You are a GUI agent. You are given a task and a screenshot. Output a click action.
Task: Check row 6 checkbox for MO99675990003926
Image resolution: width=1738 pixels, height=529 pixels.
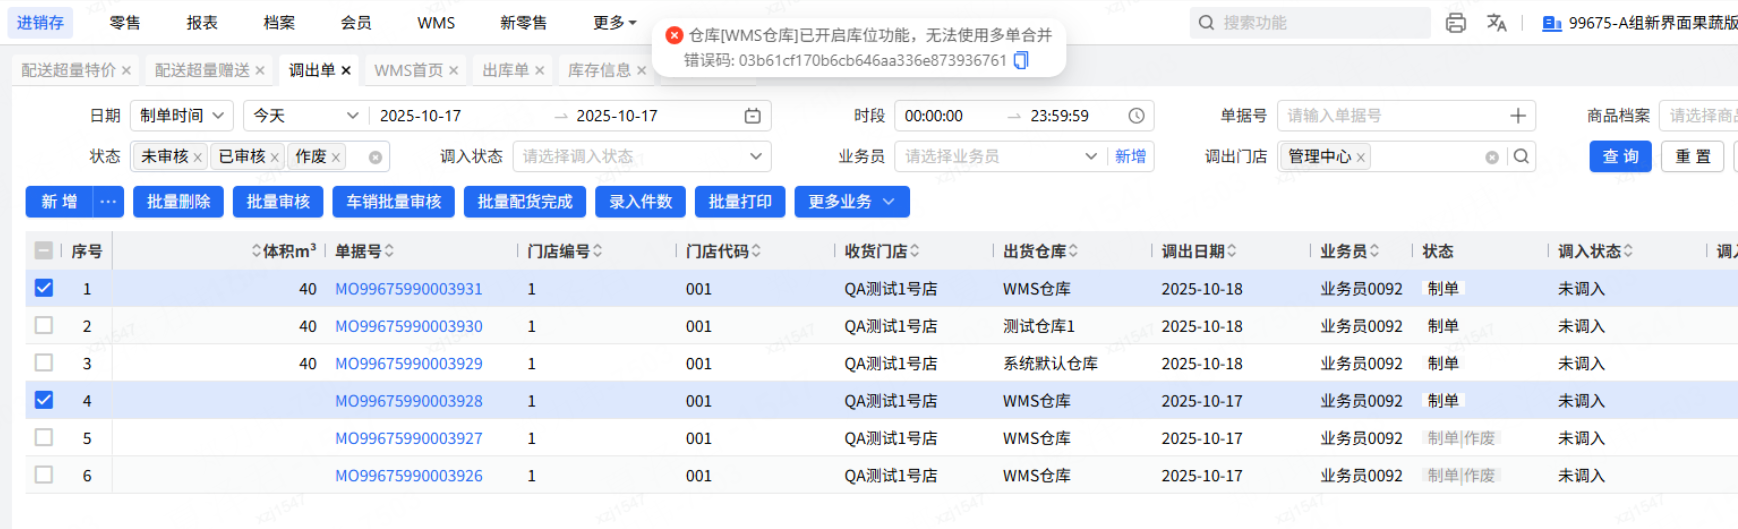(x=44, y=474)
